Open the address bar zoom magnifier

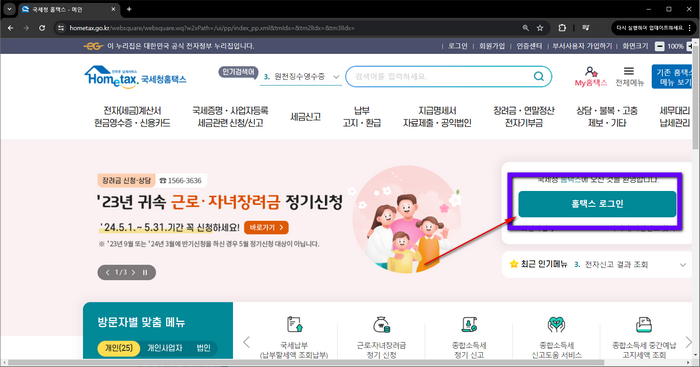pyautogui.click(x=526, y=28)
